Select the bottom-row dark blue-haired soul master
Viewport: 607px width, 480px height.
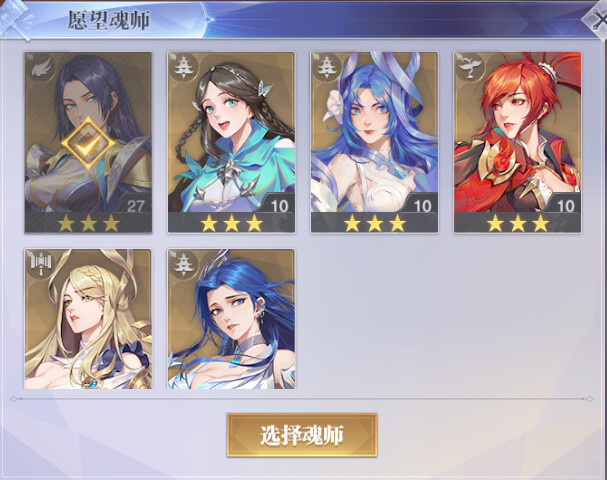pyautogui.click(x=231, y=319)
